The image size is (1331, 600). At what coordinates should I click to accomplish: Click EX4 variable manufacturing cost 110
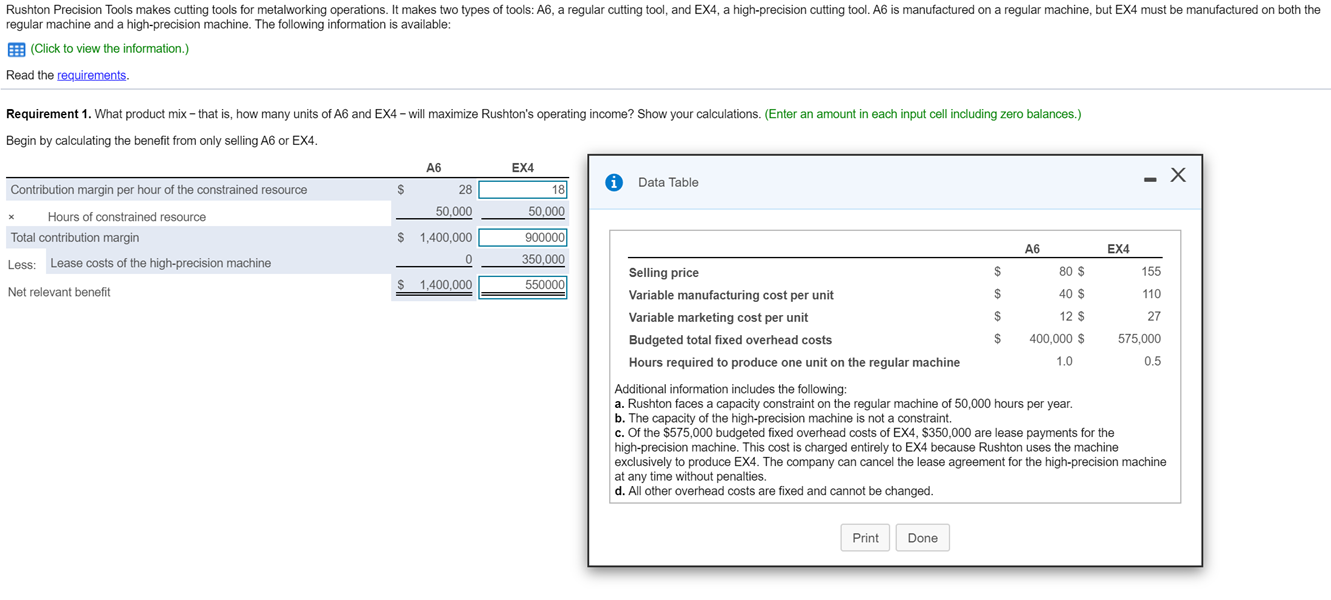click(x=1151, y=294)
